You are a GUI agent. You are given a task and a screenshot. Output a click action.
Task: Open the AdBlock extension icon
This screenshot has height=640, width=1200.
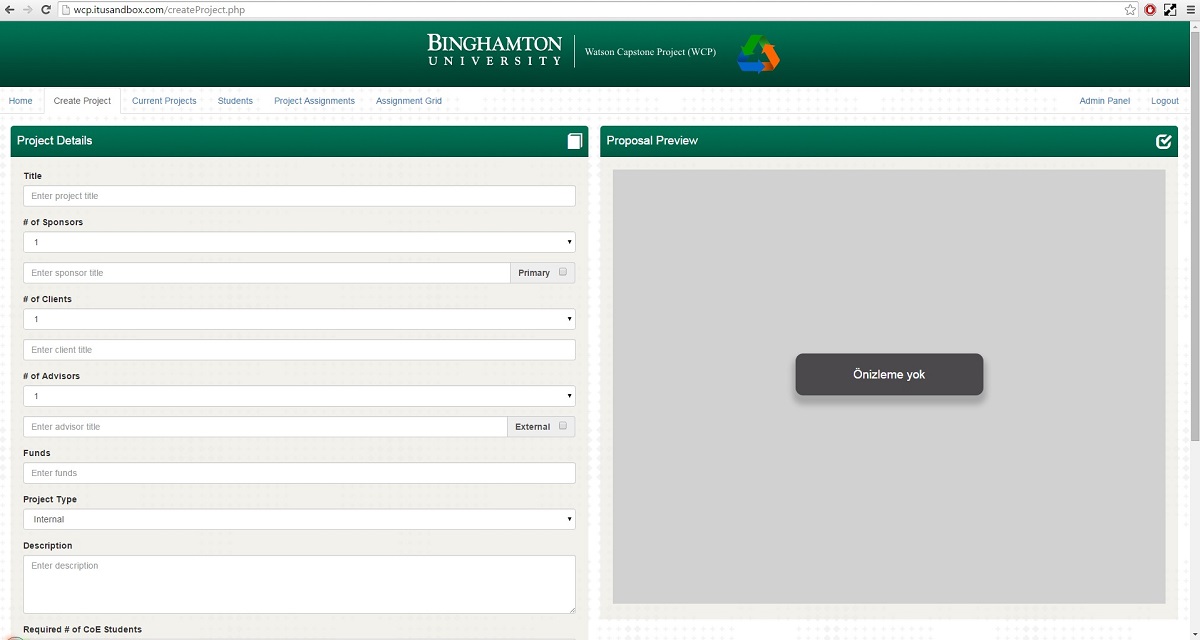pos(1150,10)
